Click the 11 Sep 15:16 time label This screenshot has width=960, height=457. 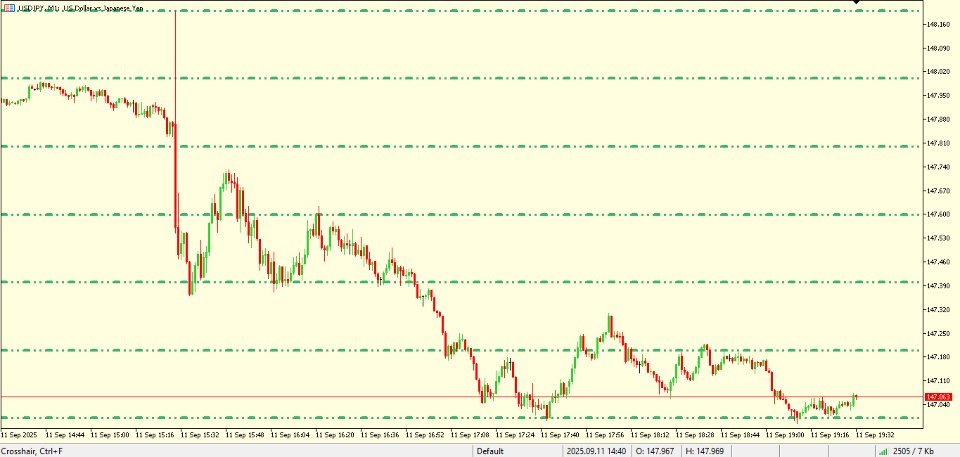point(155,435)
